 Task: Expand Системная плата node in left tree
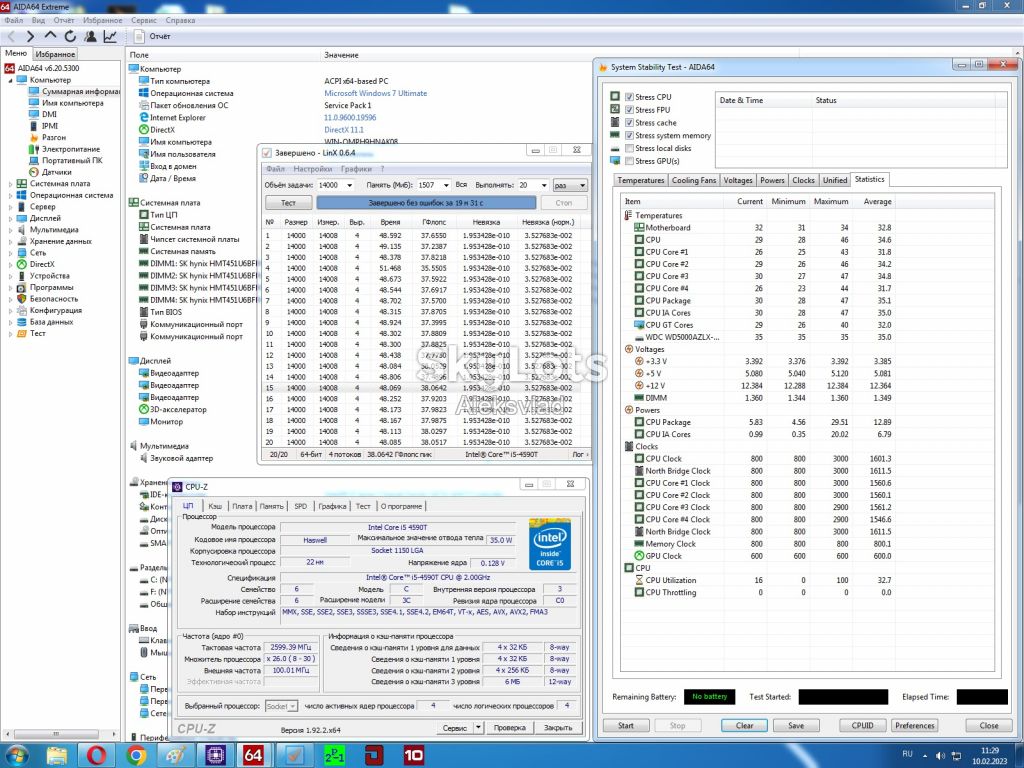click(x=10, y=184)
